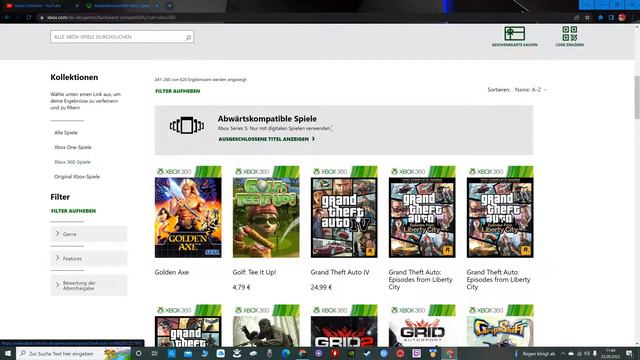
Task: Reload the page with the browser refresh icon
Action: pos(29,18)
